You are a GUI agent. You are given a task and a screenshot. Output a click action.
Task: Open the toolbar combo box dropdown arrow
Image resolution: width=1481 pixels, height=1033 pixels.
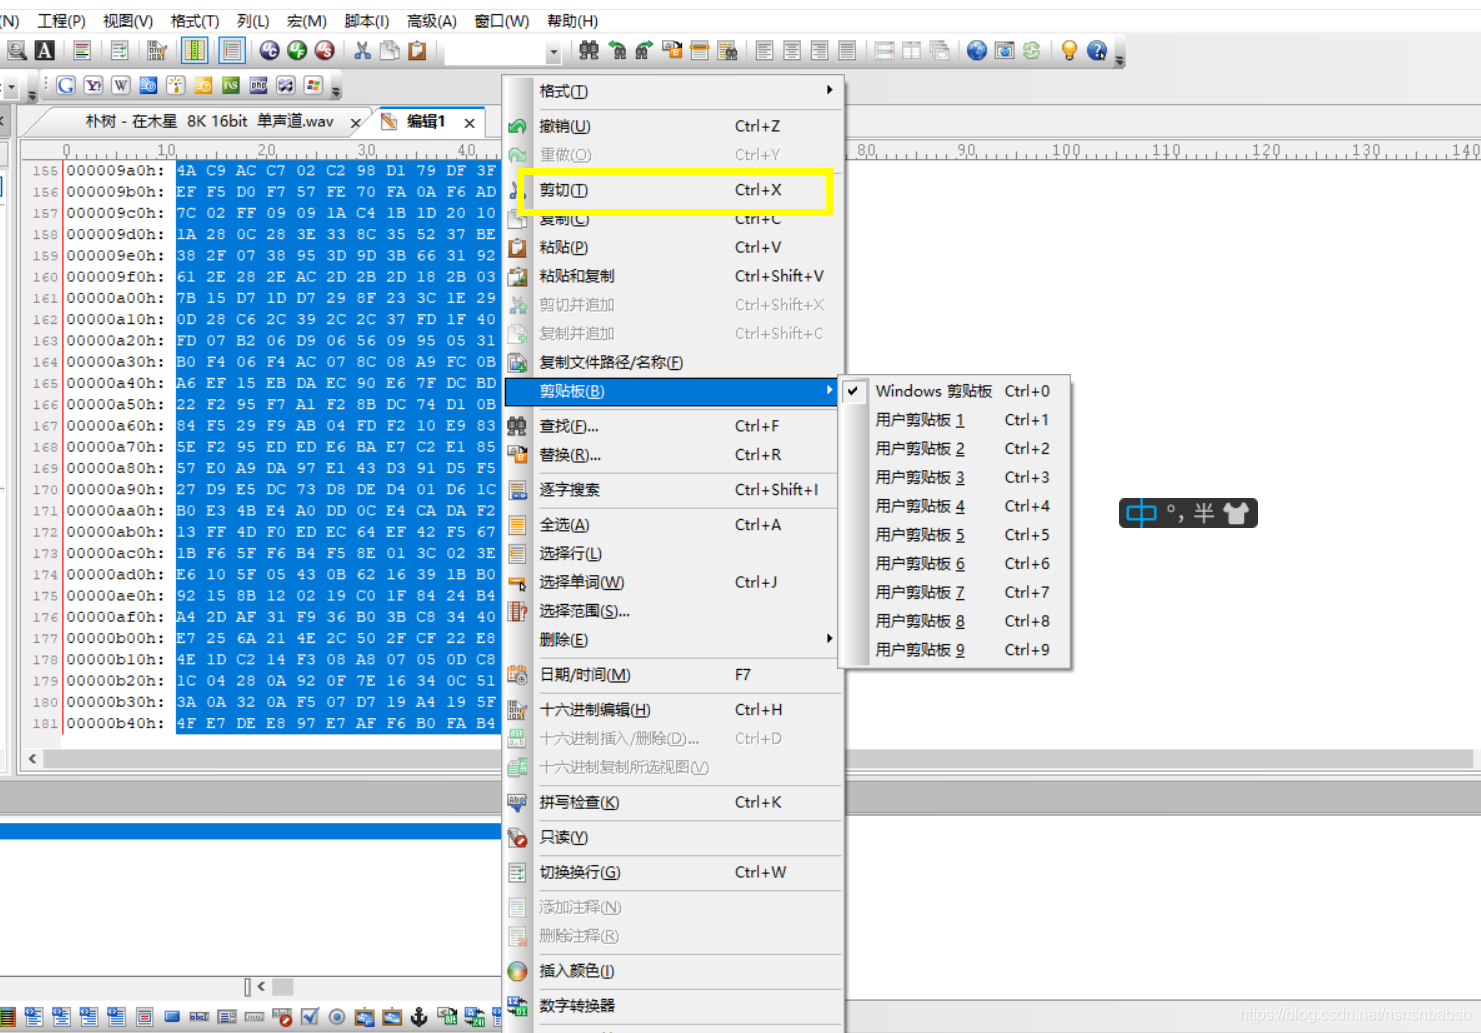553,51
